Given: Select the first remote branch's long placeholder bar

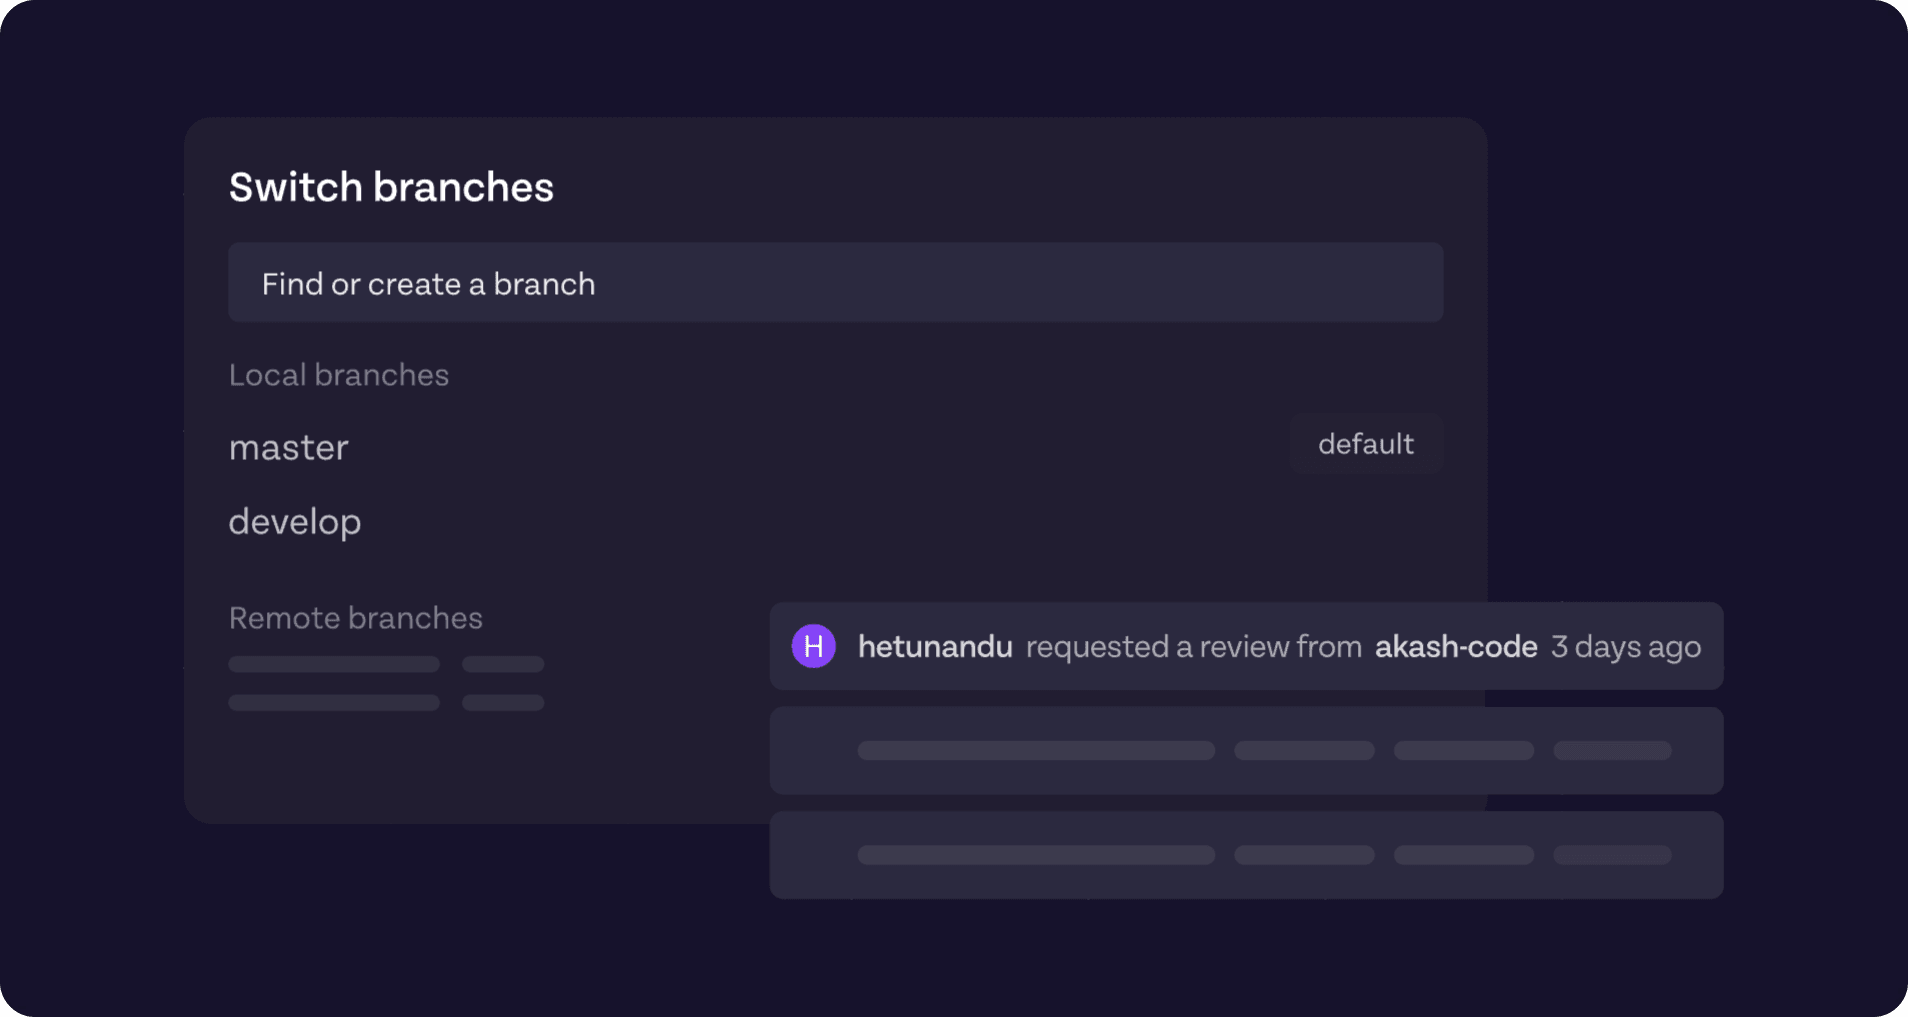Looking at the screenshot, I should coord(334,664).
